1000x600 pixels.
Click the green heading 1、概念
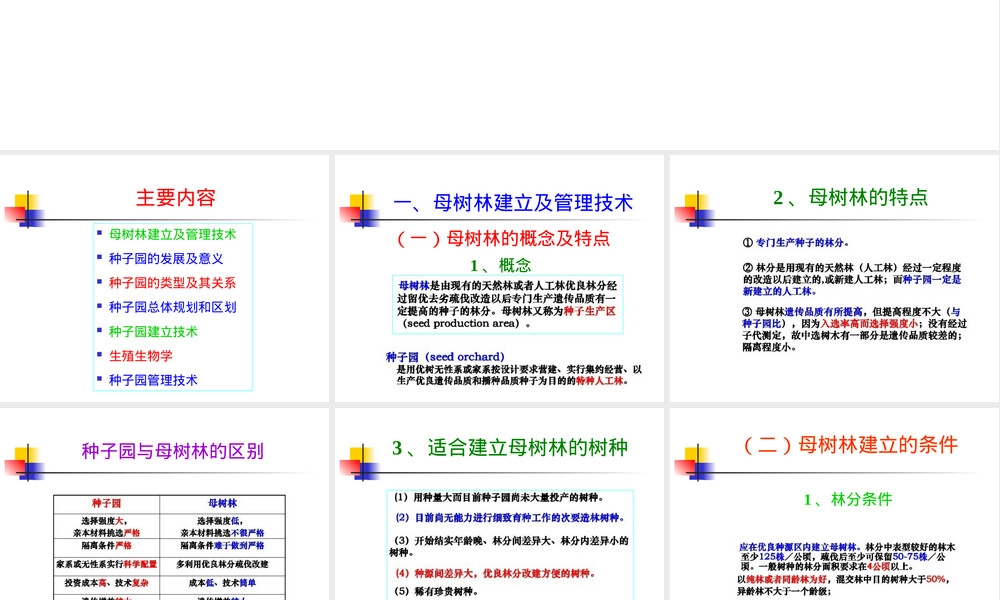click(x=501, y=265)
